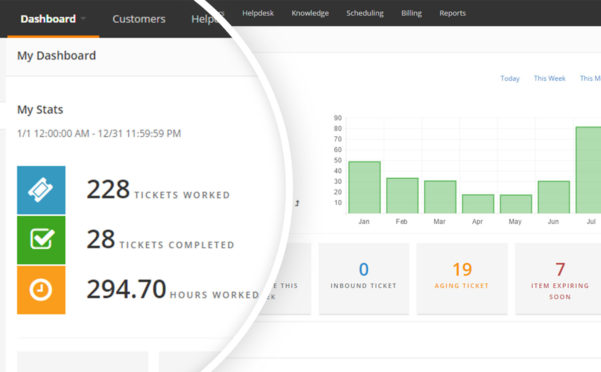This screenshot has width=601, height=372.
Task: Filter chart by Today link
Action: click(x=510, y=78)
